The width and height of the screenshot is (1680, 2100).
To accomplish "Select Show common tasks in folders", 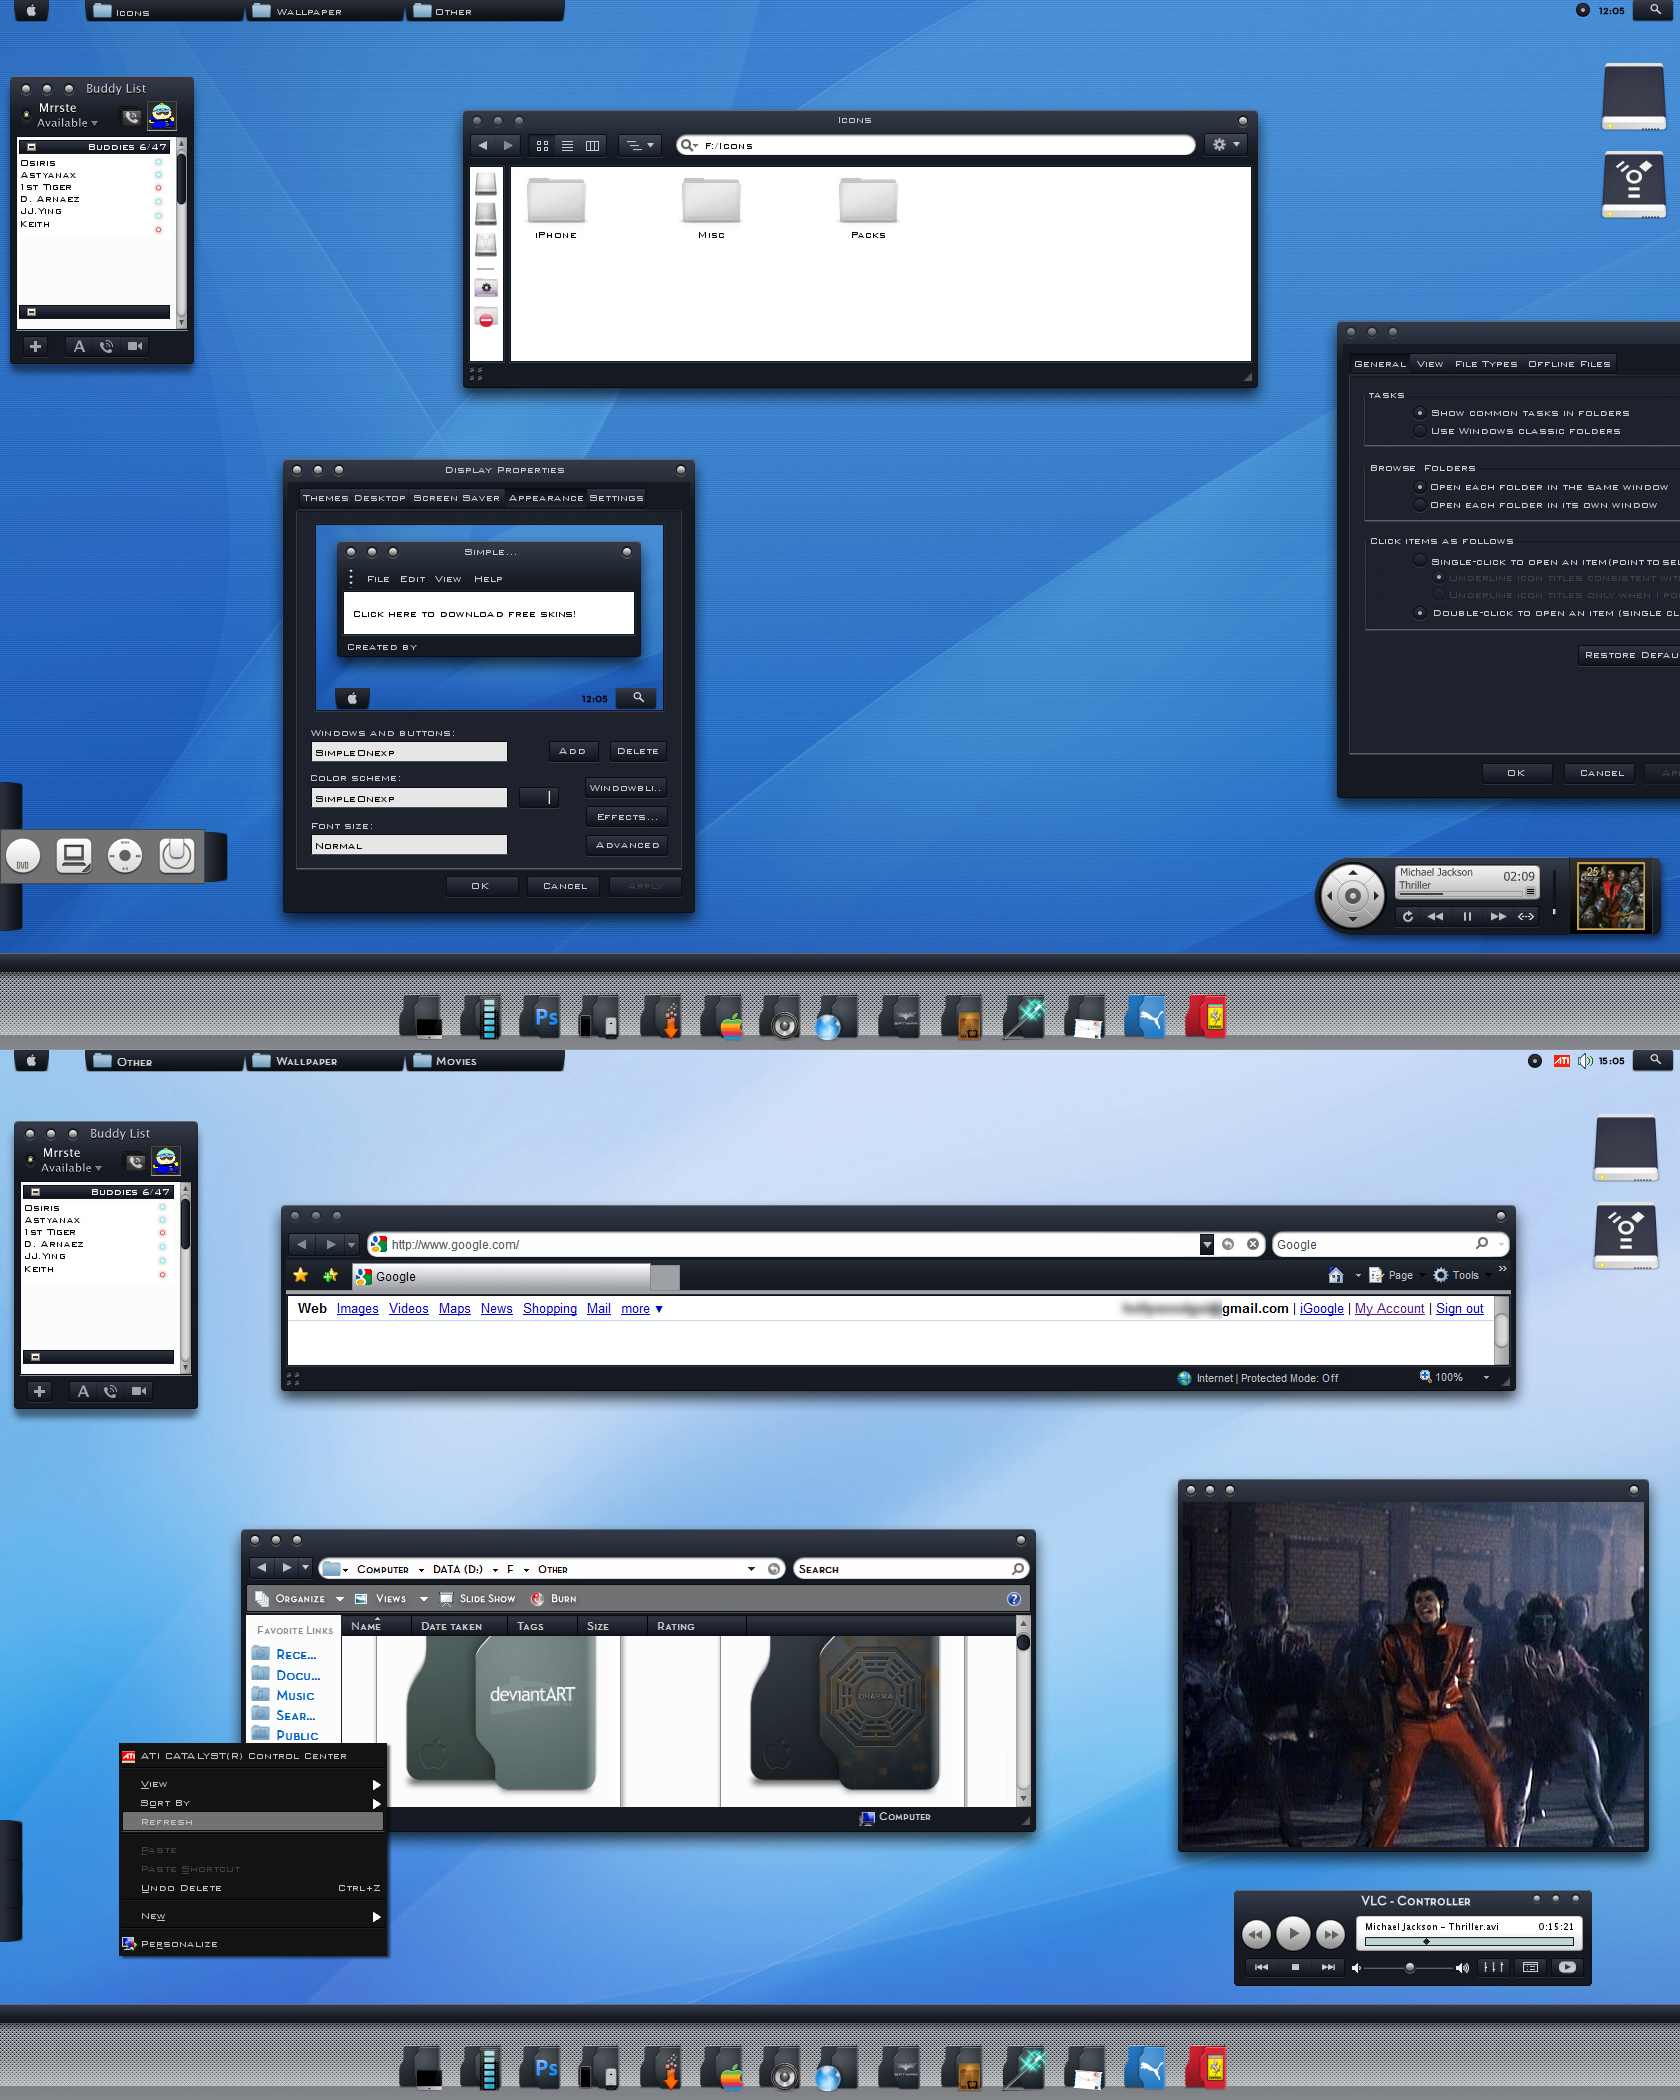I will coord(1419,413).
